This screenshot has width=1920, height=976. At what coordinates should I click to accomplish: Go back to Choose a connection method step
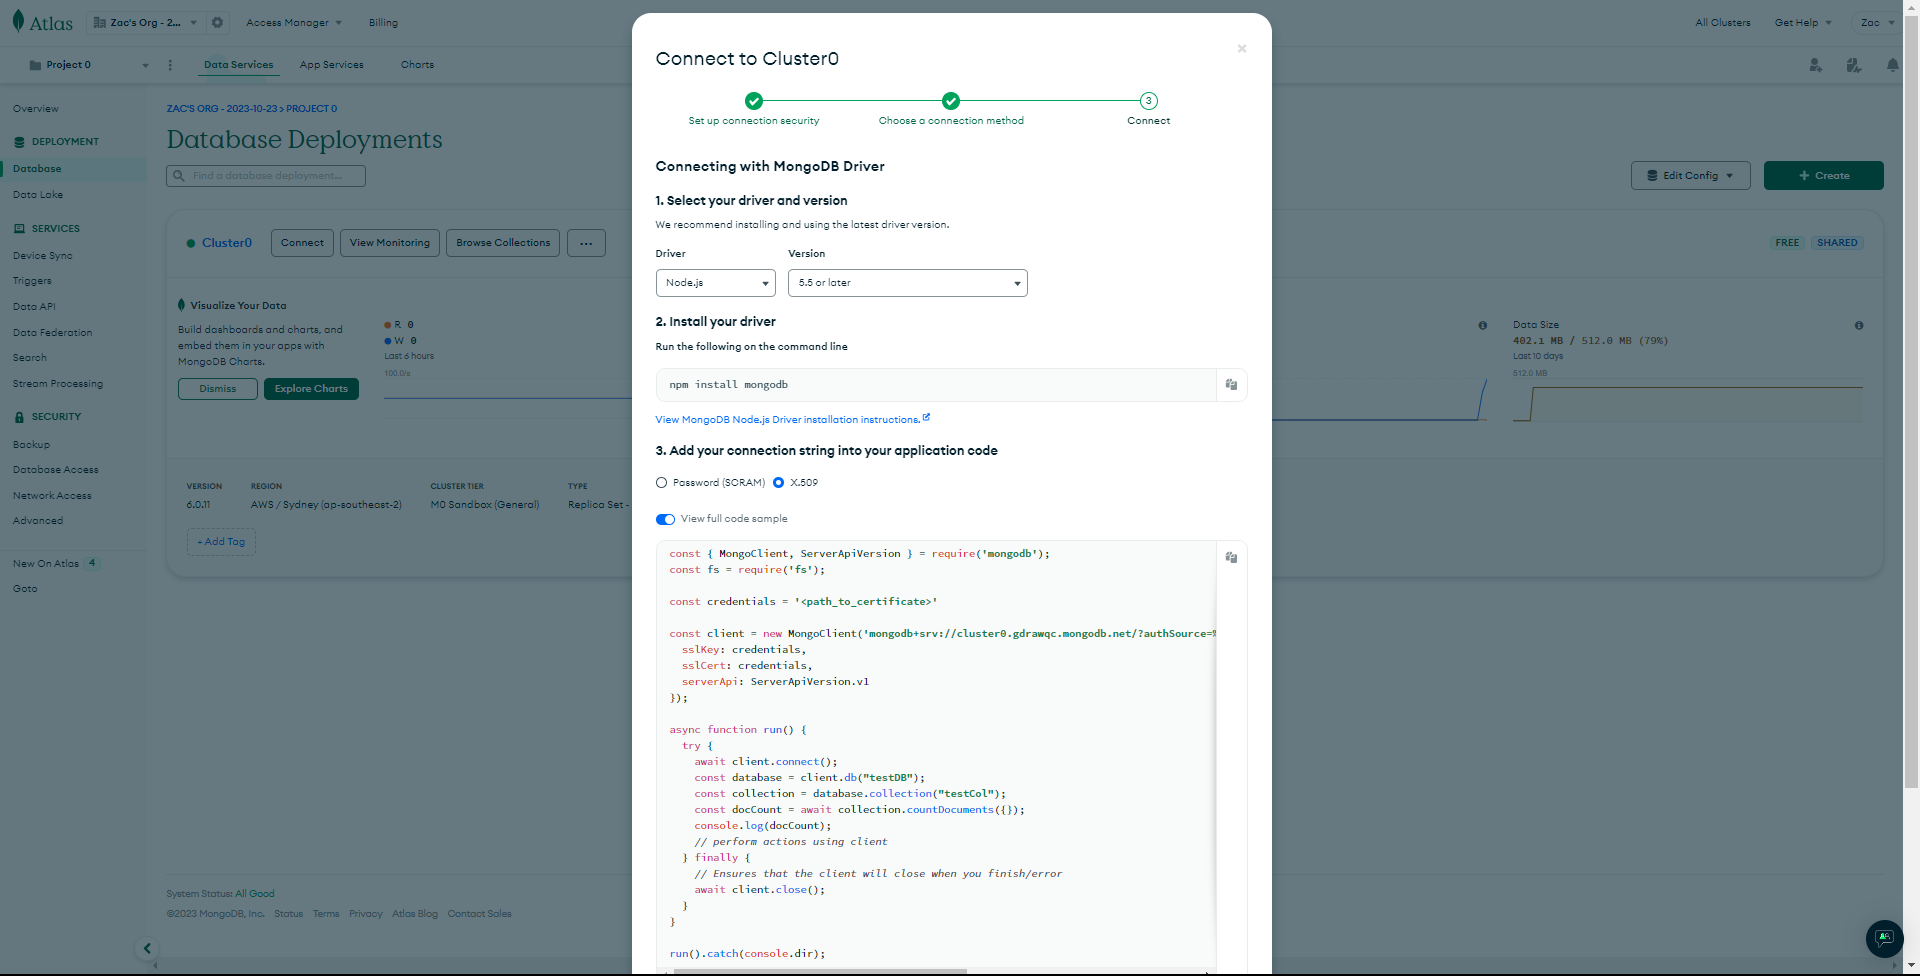[951, 101]
